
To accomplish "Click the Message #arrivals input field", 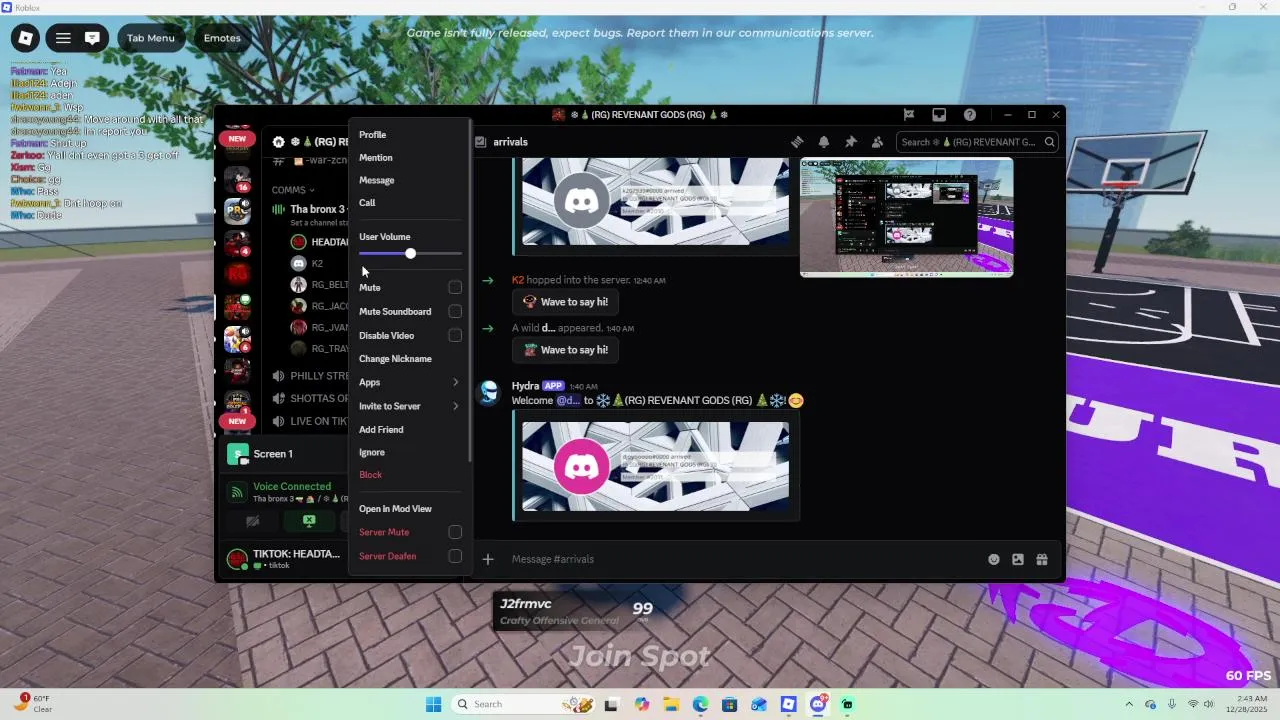I will [x=740, y=560].
